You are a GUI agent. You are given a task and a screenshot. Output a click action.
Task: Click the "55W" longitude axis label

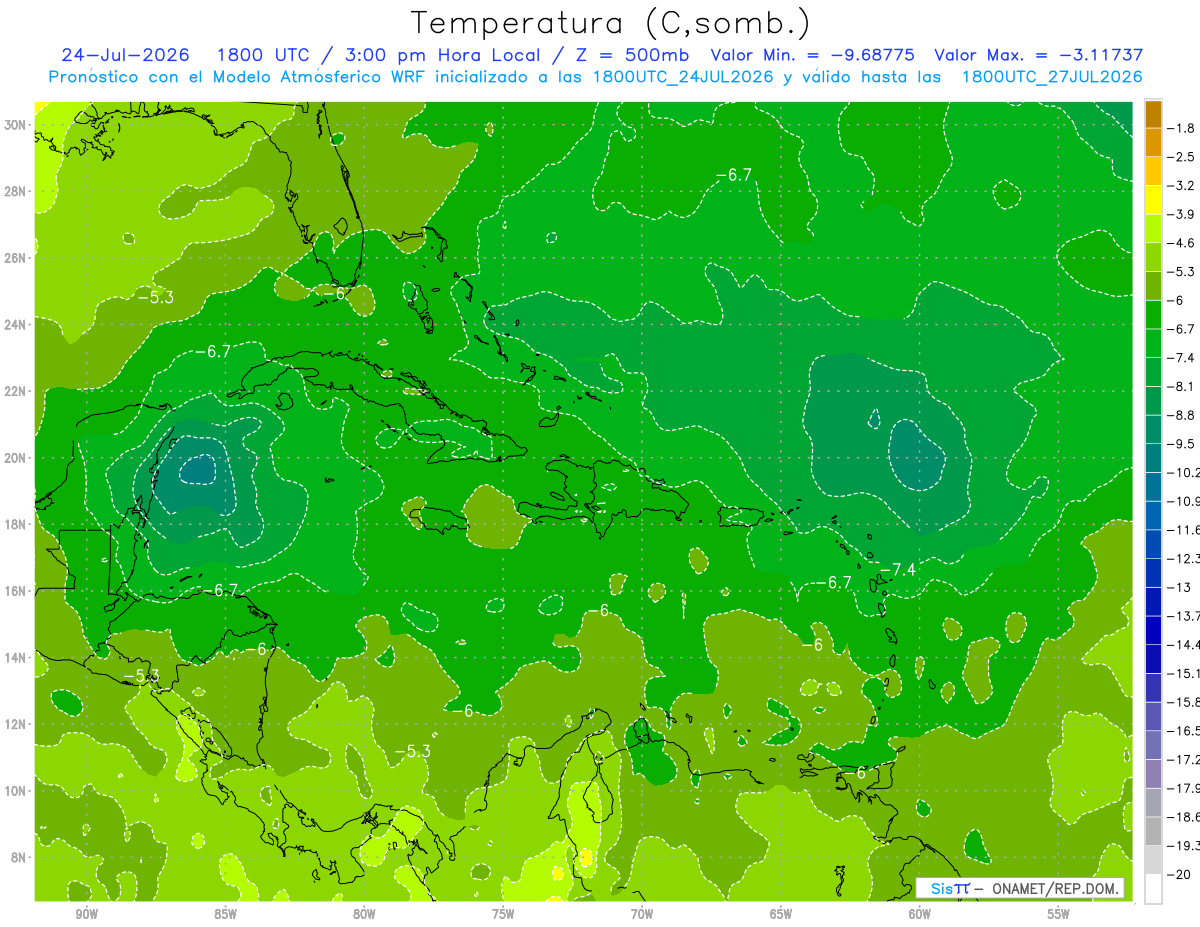pyautogui.click(x=1059, y=914)
